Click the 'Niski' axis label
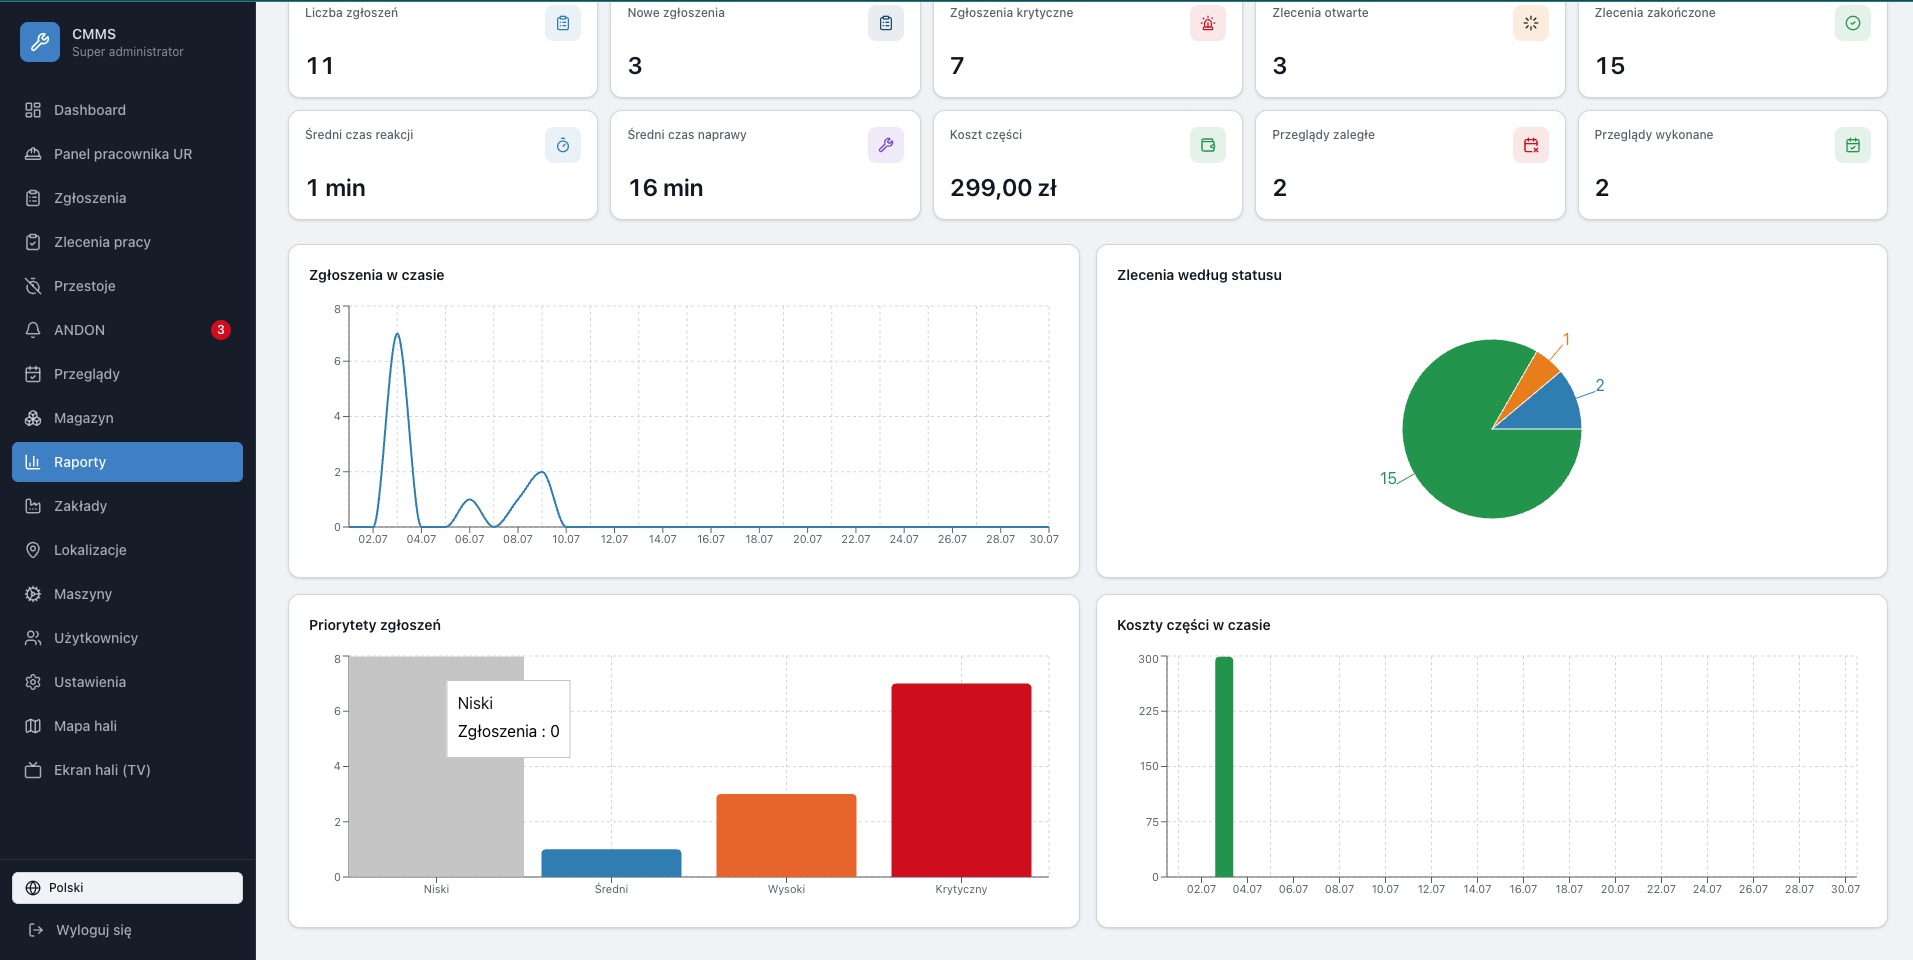The height and width of the screenshot is (960, 1913). [436, 889]
